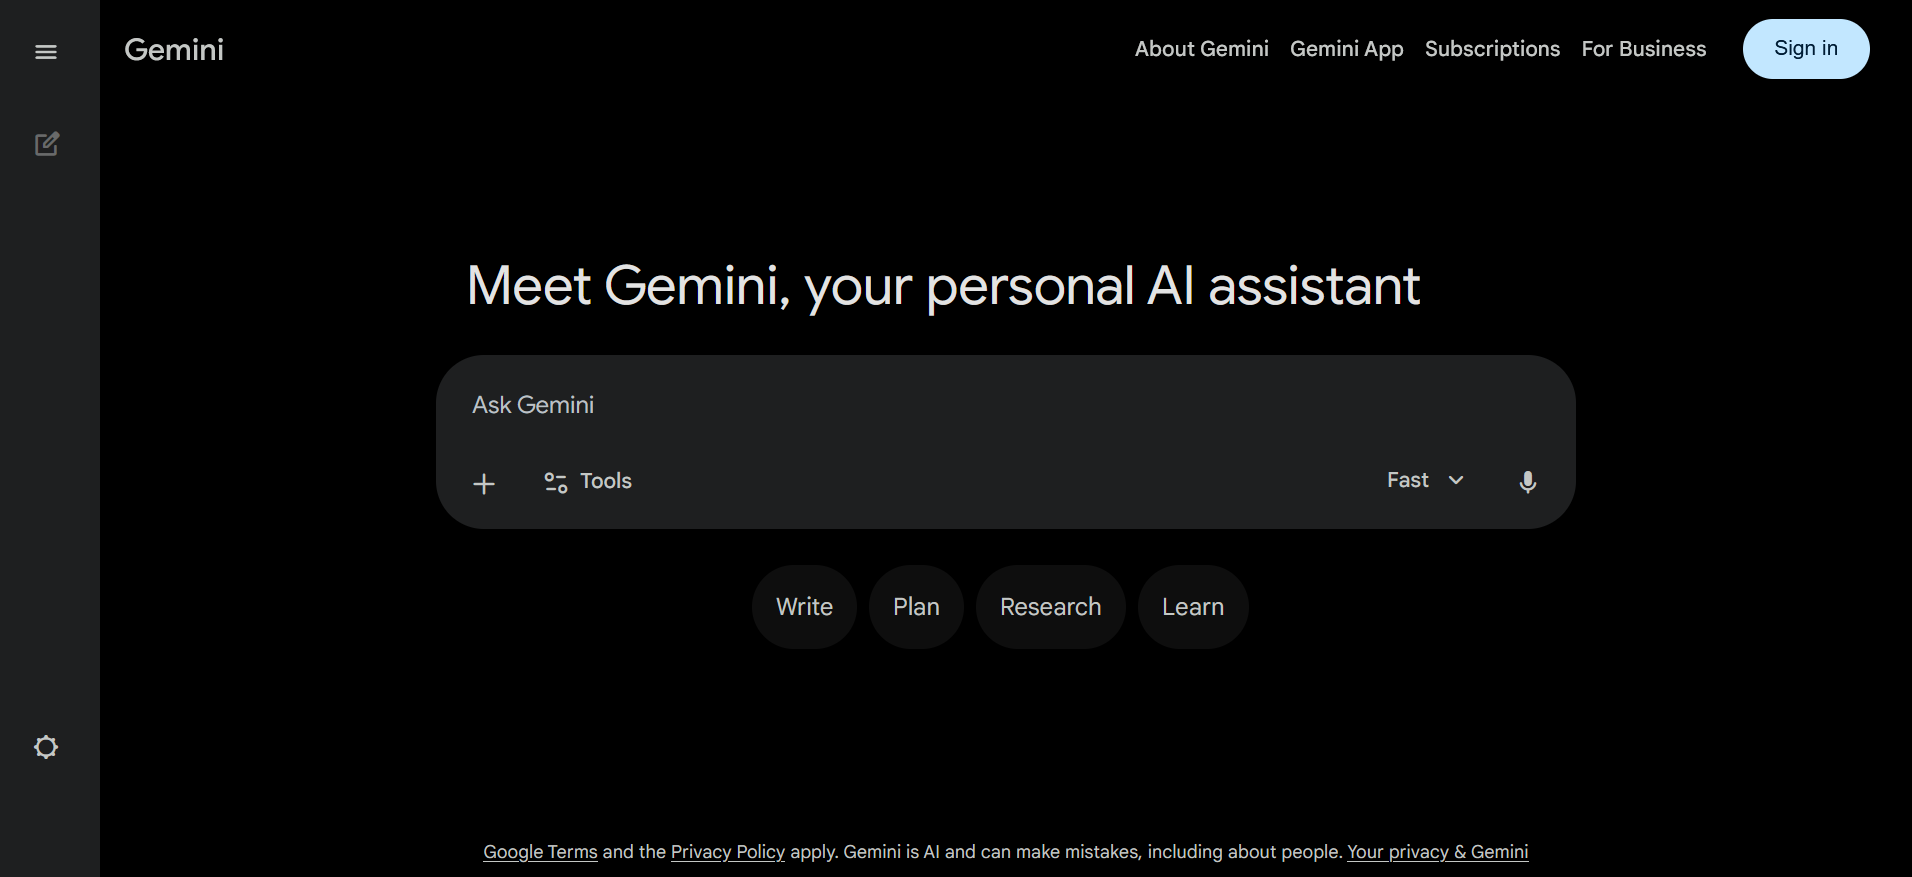
Task: Click the Gemini logo in the top left
Action: [173, 49]
